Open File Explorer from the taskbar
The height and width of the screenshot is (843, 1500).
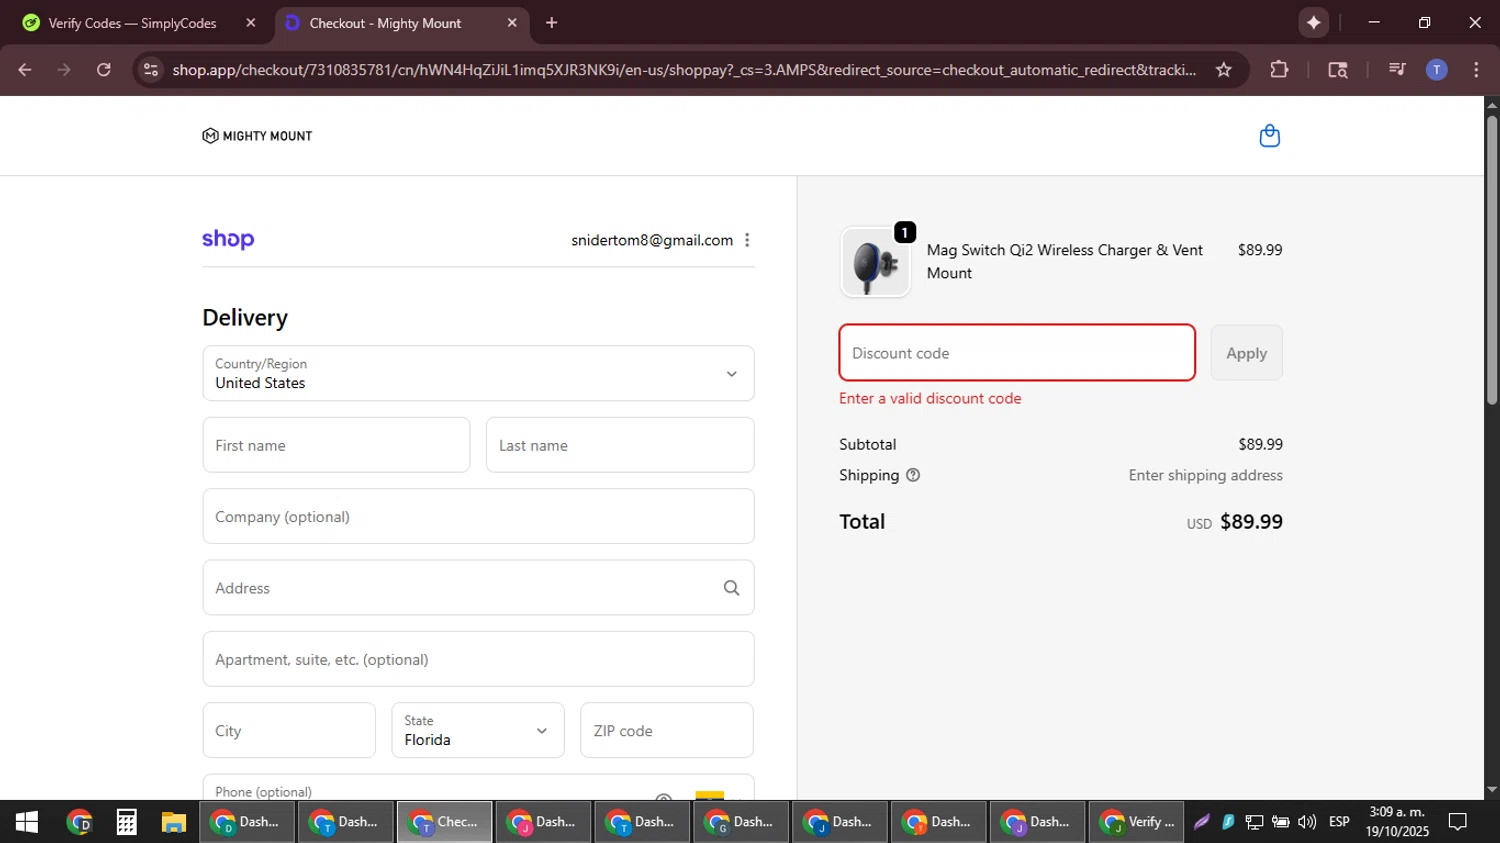coord(174,822)
